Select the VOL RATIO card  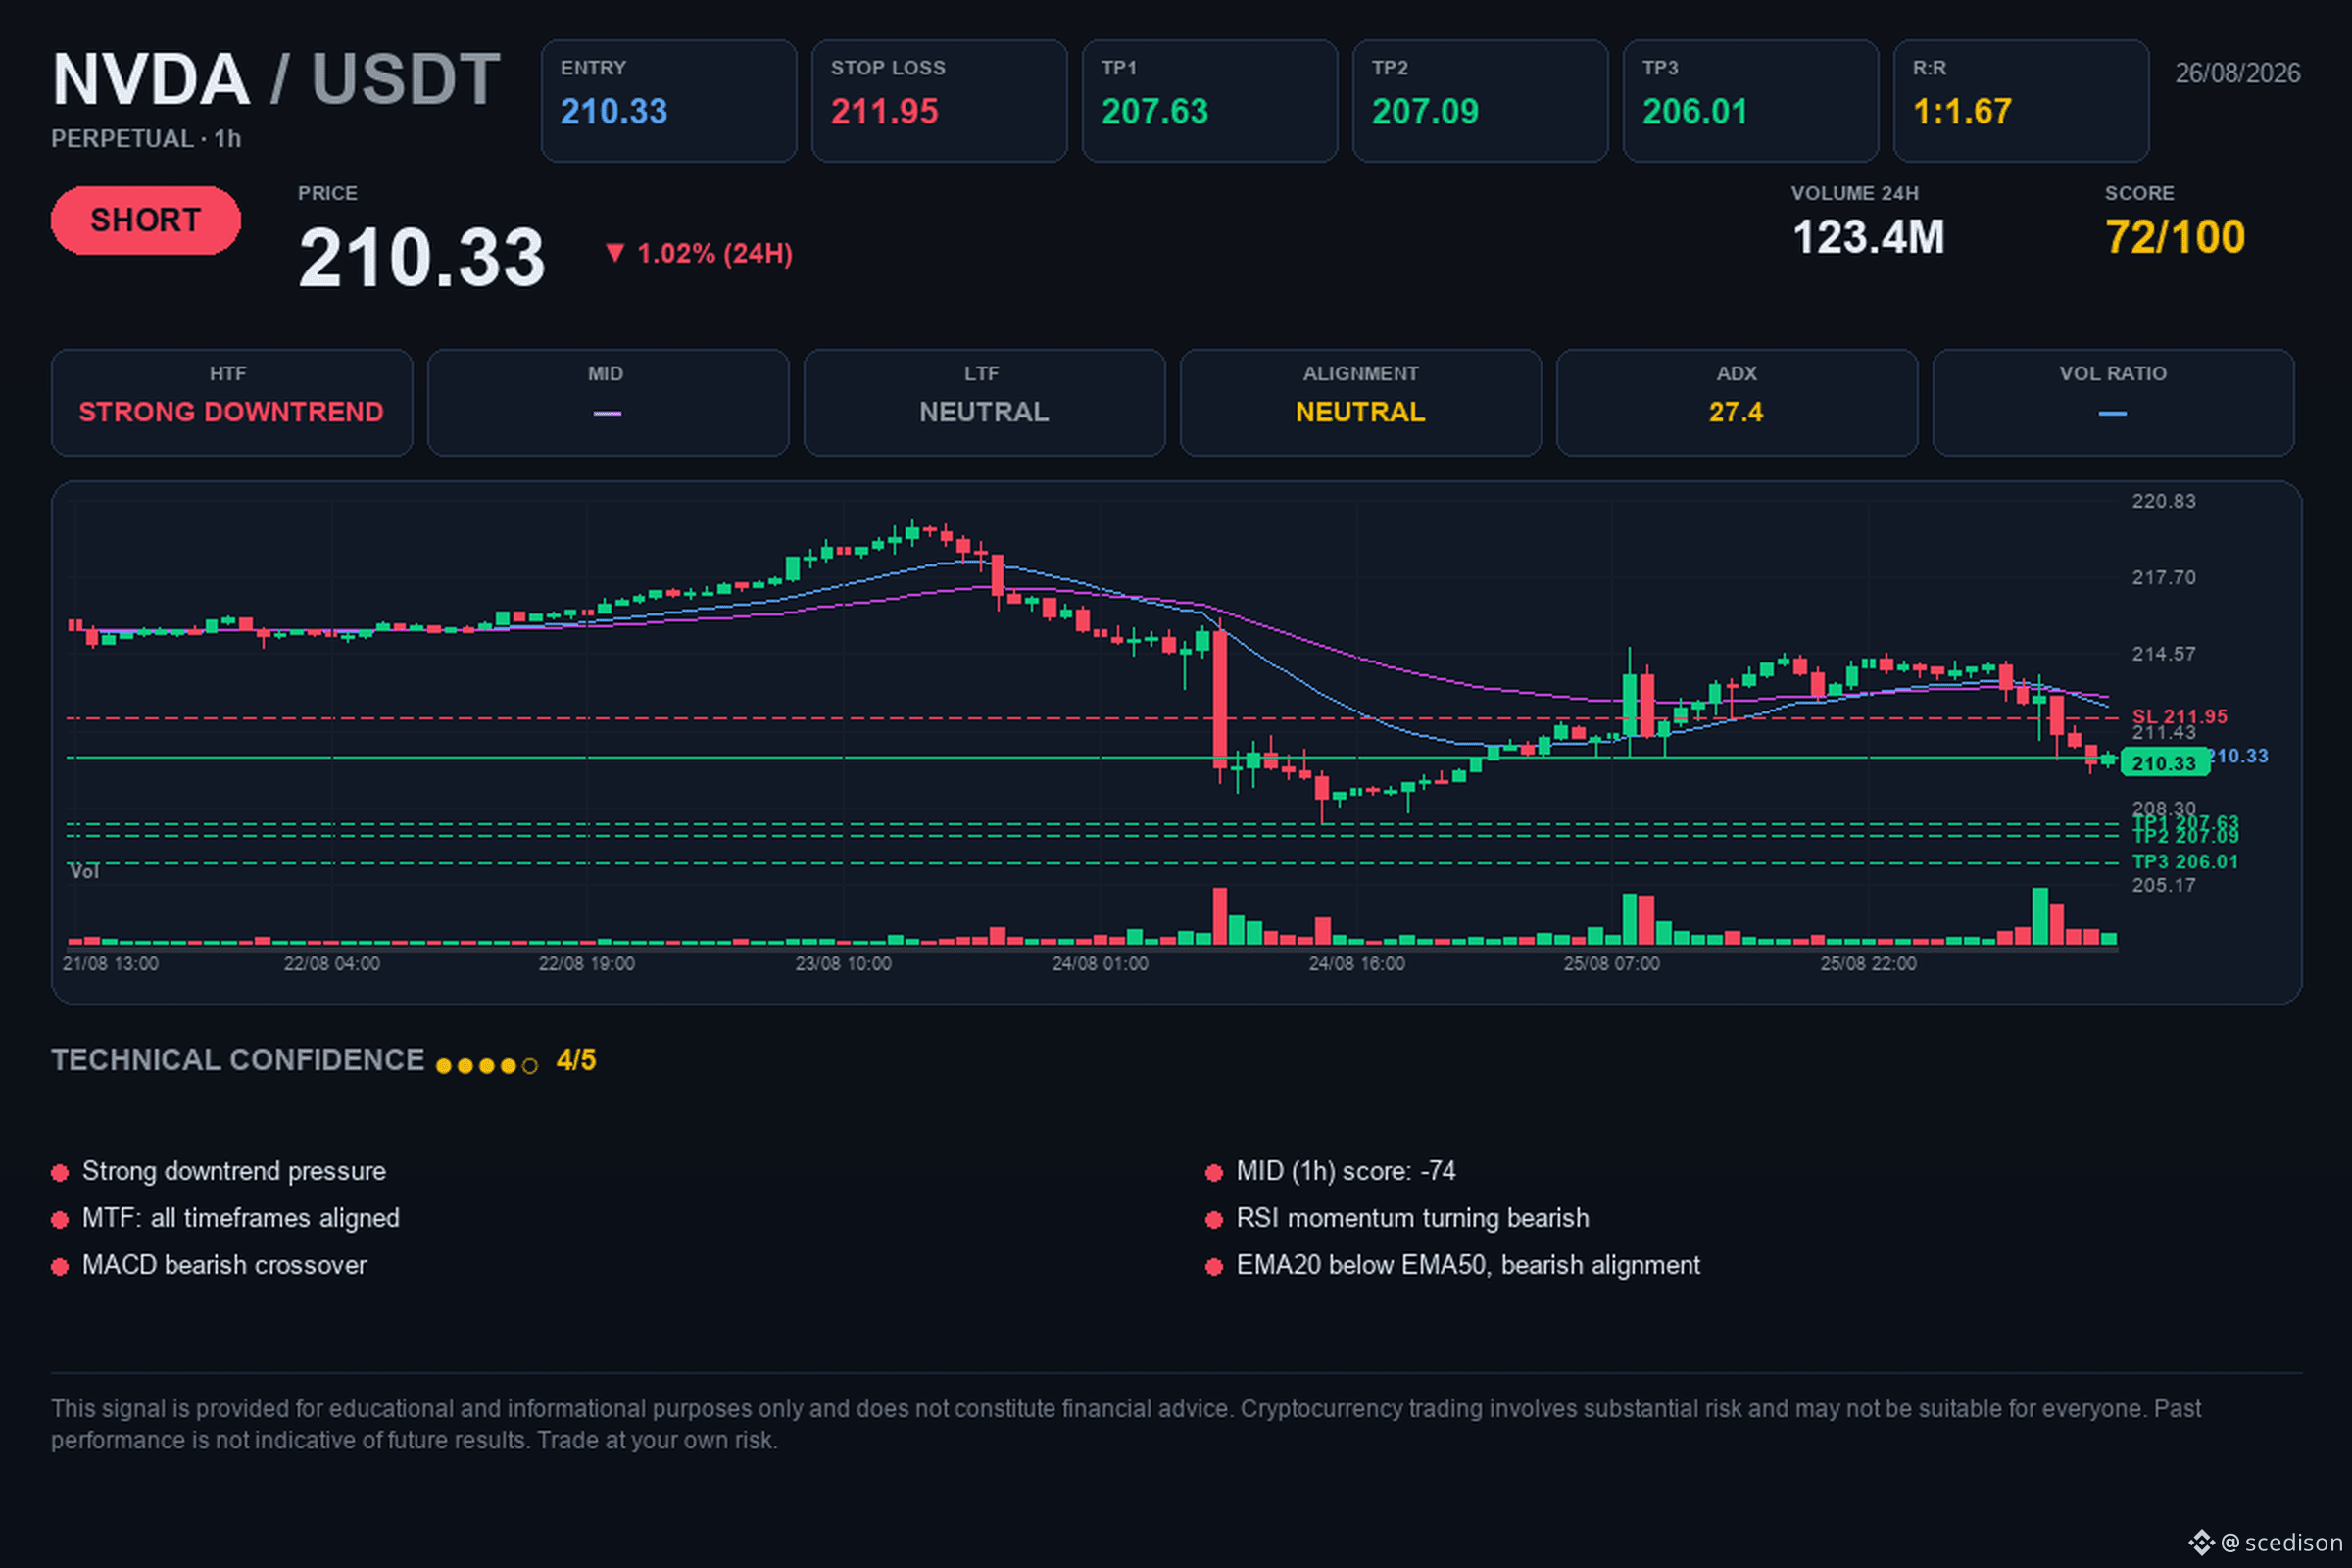[2114, 403]
